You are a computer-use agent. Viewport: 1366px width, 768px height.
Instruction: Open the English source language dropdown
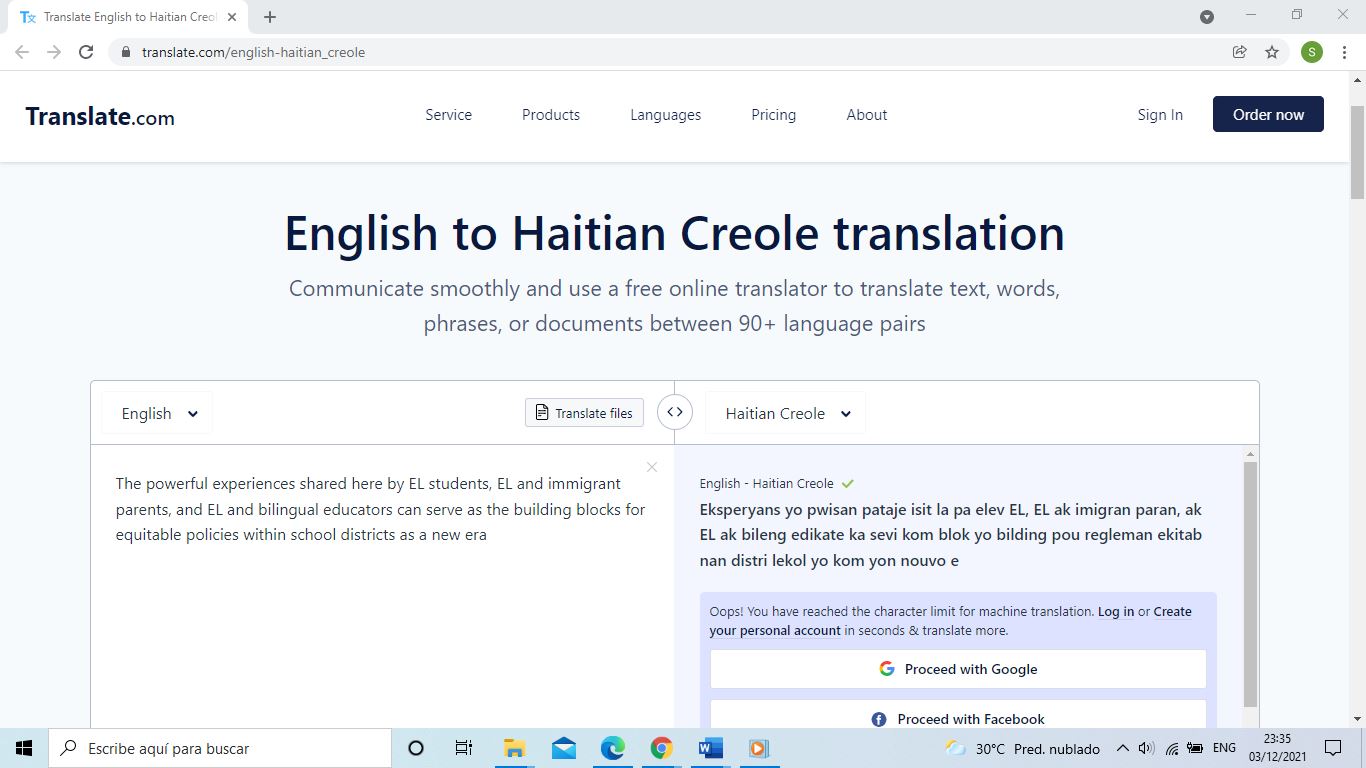tap(158, 413)
